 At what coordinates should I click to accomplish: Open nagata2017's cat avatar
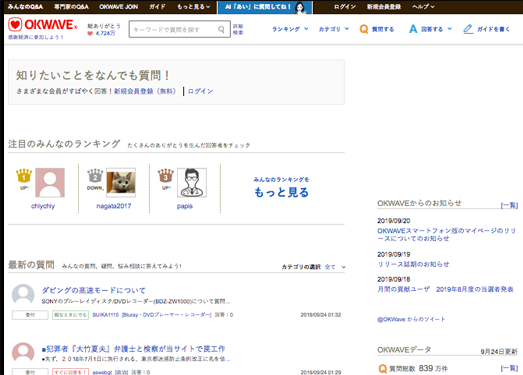121,182
